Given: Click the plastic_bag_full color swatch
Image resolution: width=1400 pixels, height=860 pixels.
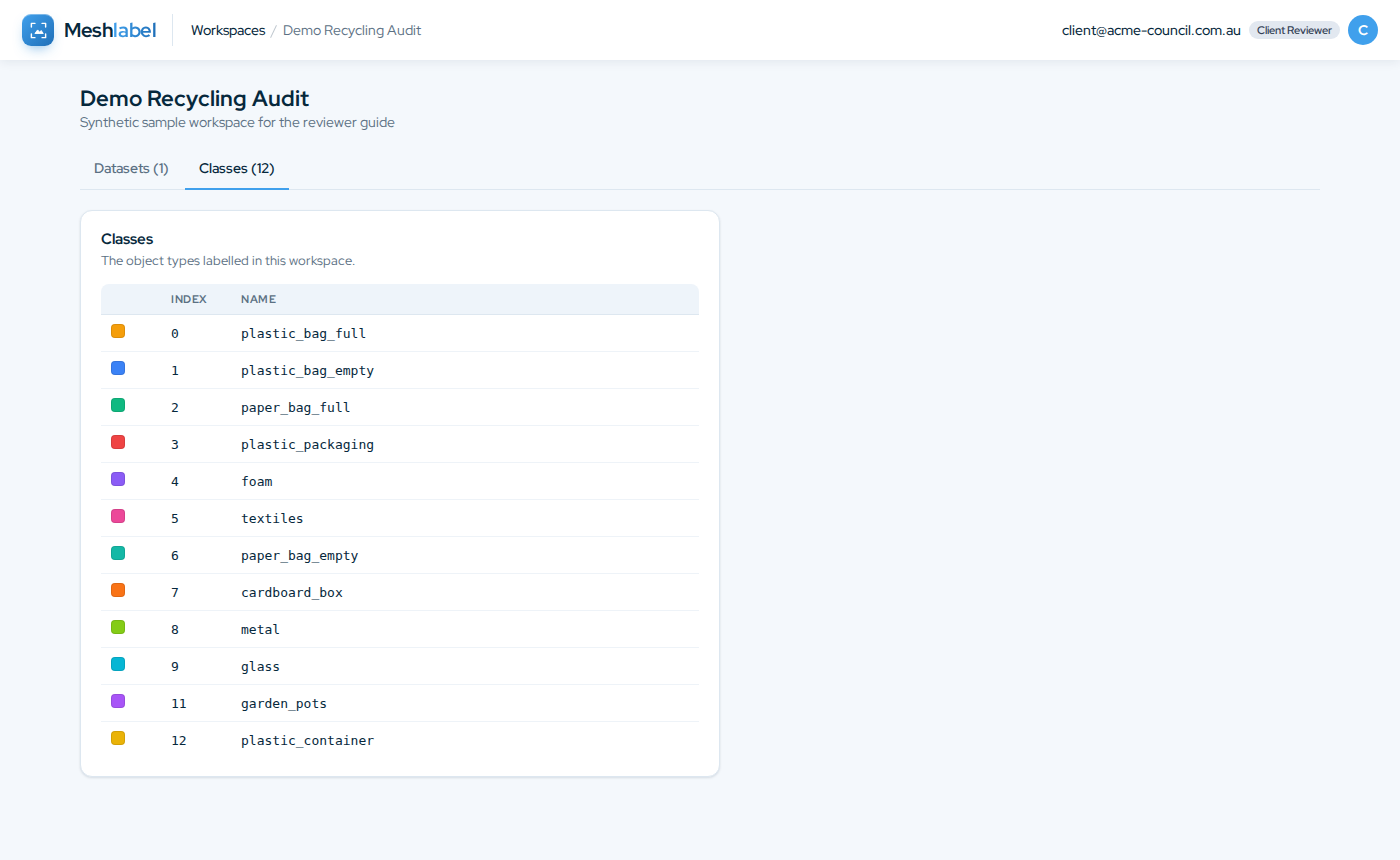Looking at the screenshot, I should 118,331.
